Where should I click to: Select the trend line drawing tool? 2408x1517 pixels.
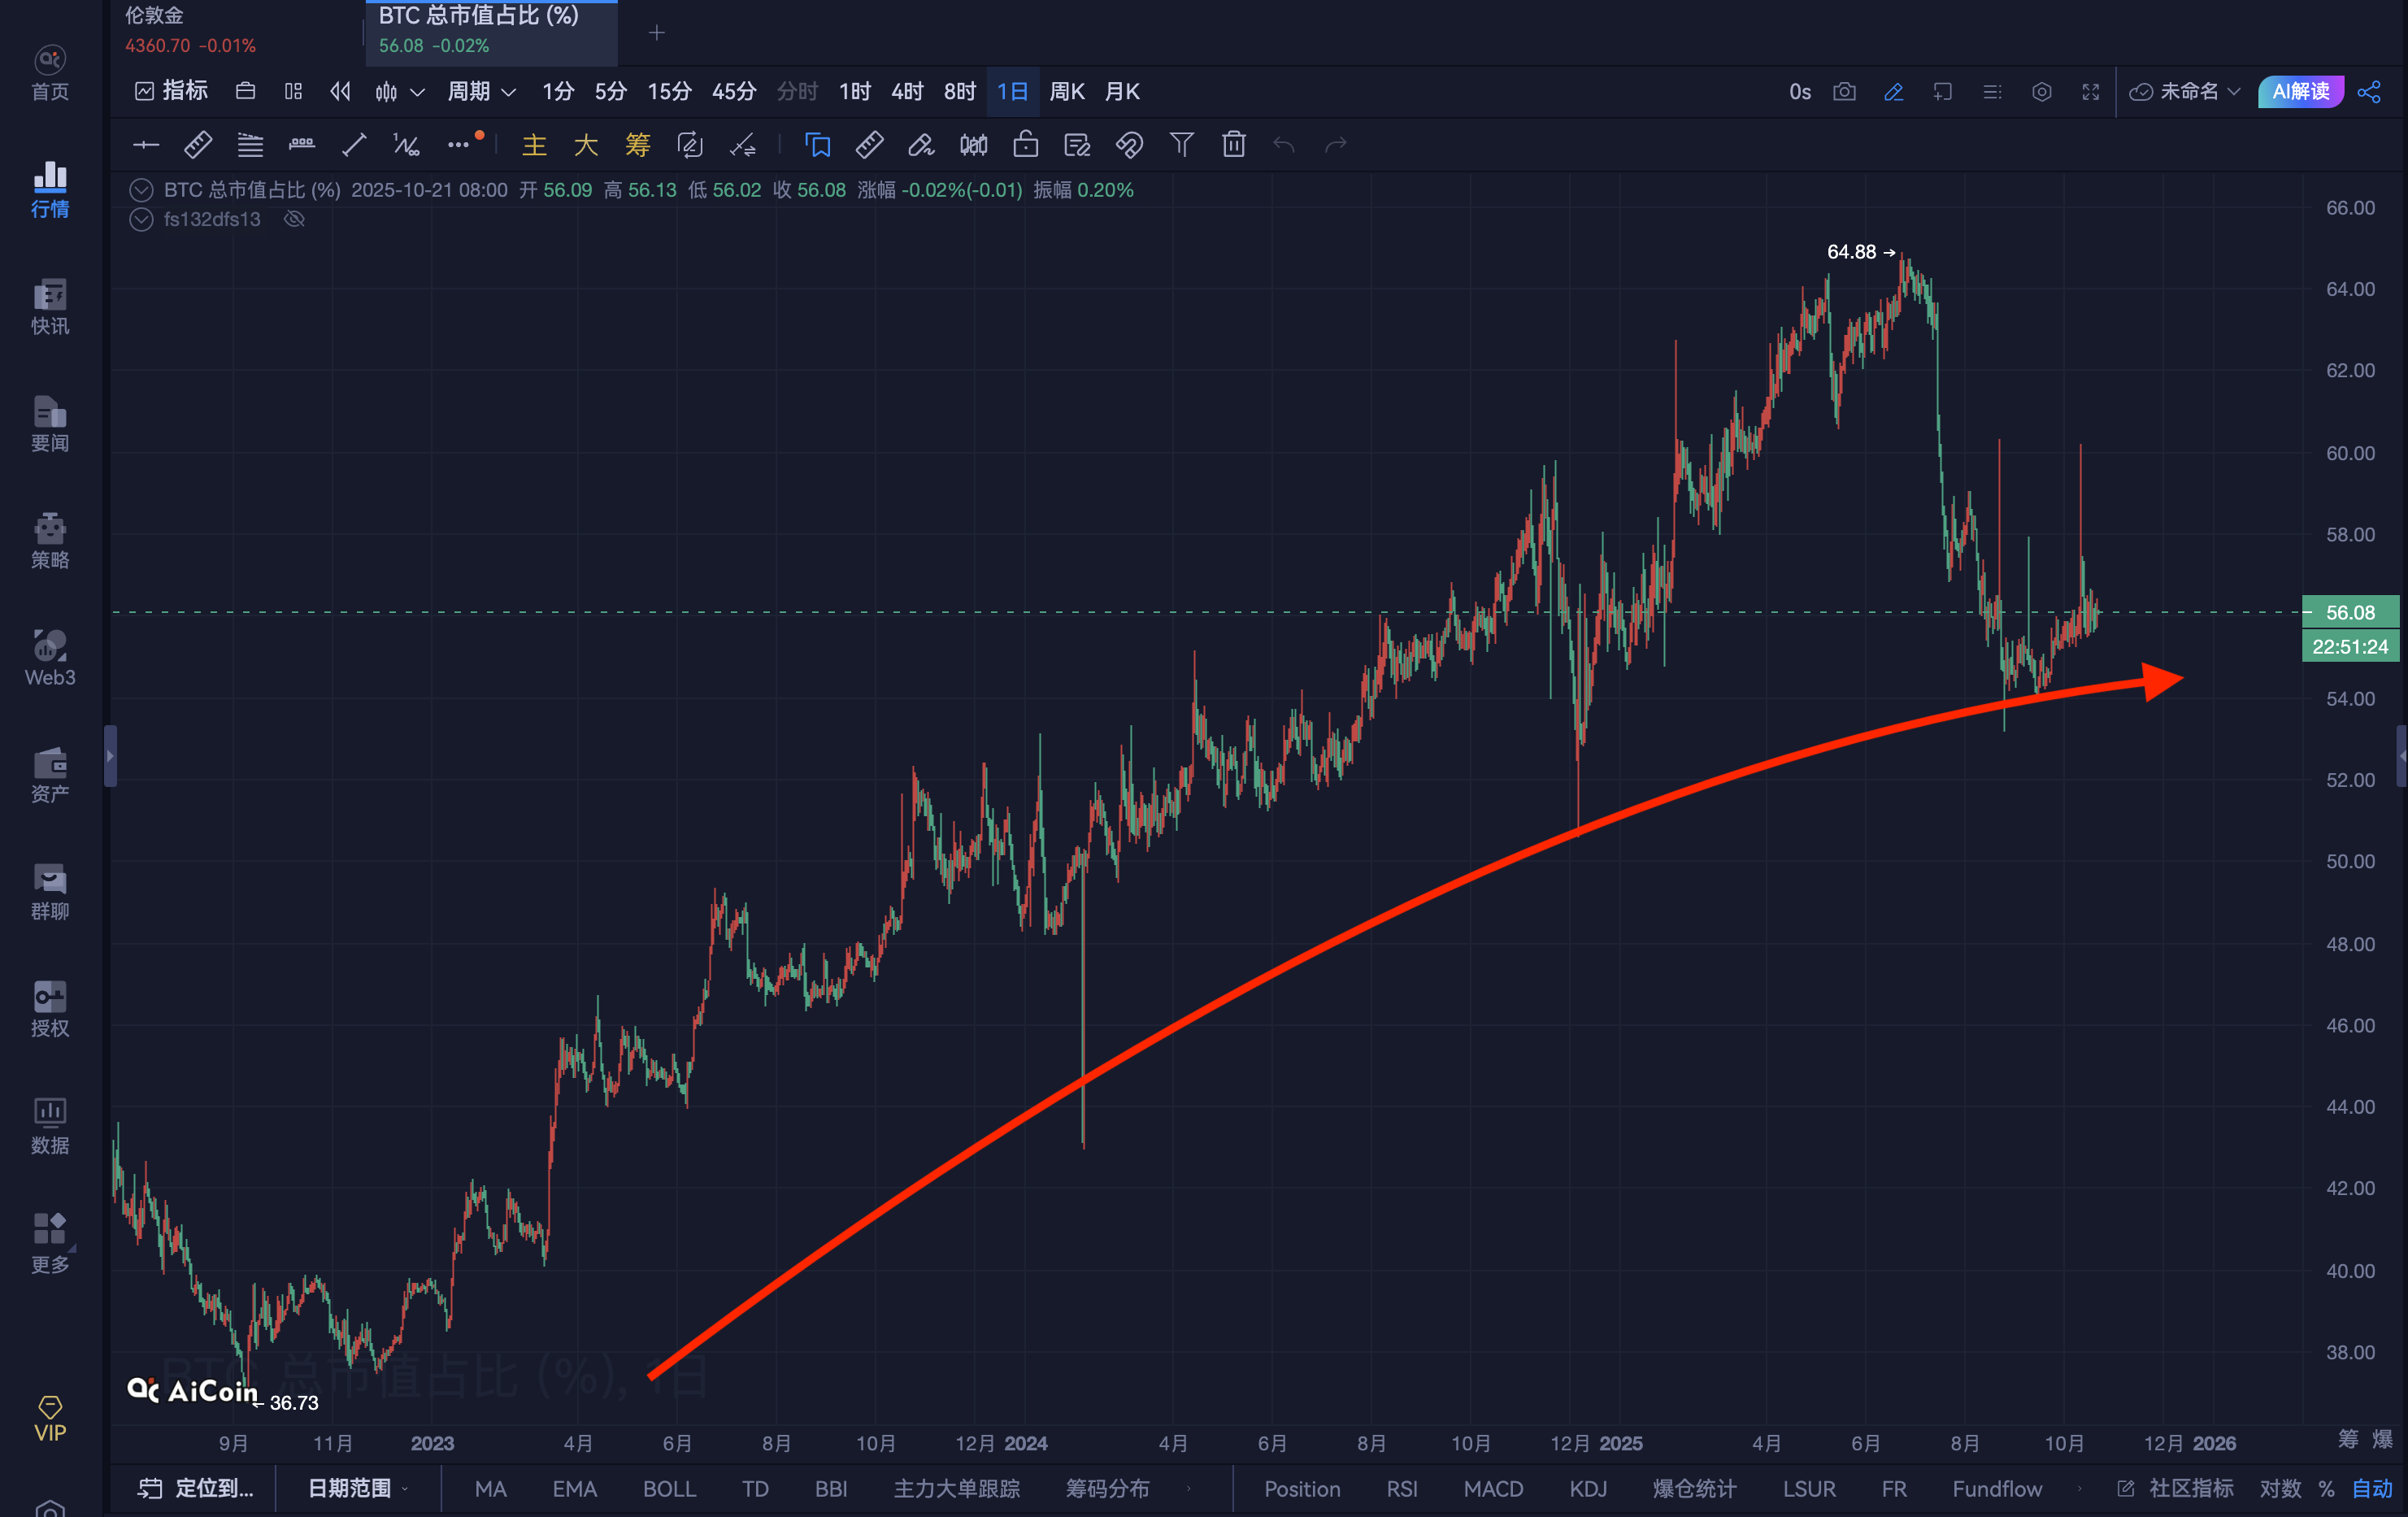tap(354, 145)
